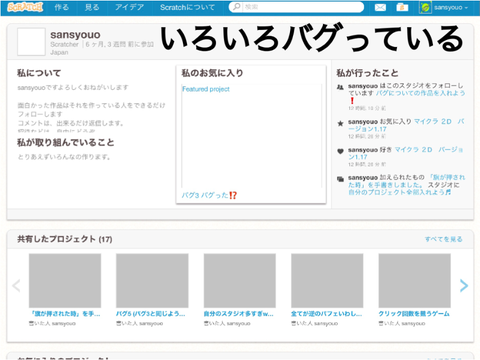Open the Scratchについて menu item
The image size is (480, 360).
coord(187,7)
